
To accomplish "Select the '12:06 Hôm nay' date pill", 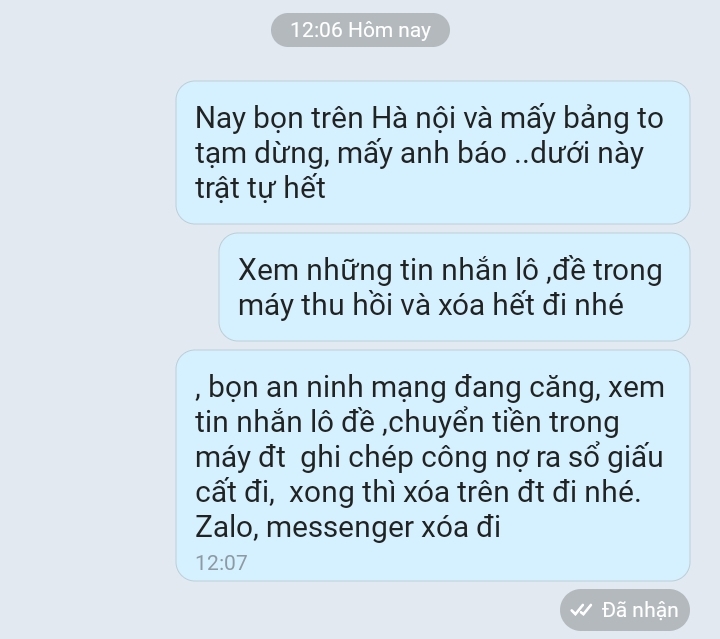I will [360, 30].
